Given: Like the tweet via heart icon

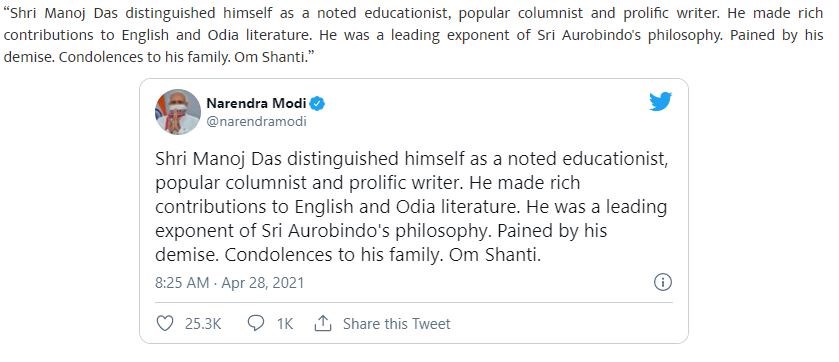Looking at the screenshot, I should click(x=165, y=323).
